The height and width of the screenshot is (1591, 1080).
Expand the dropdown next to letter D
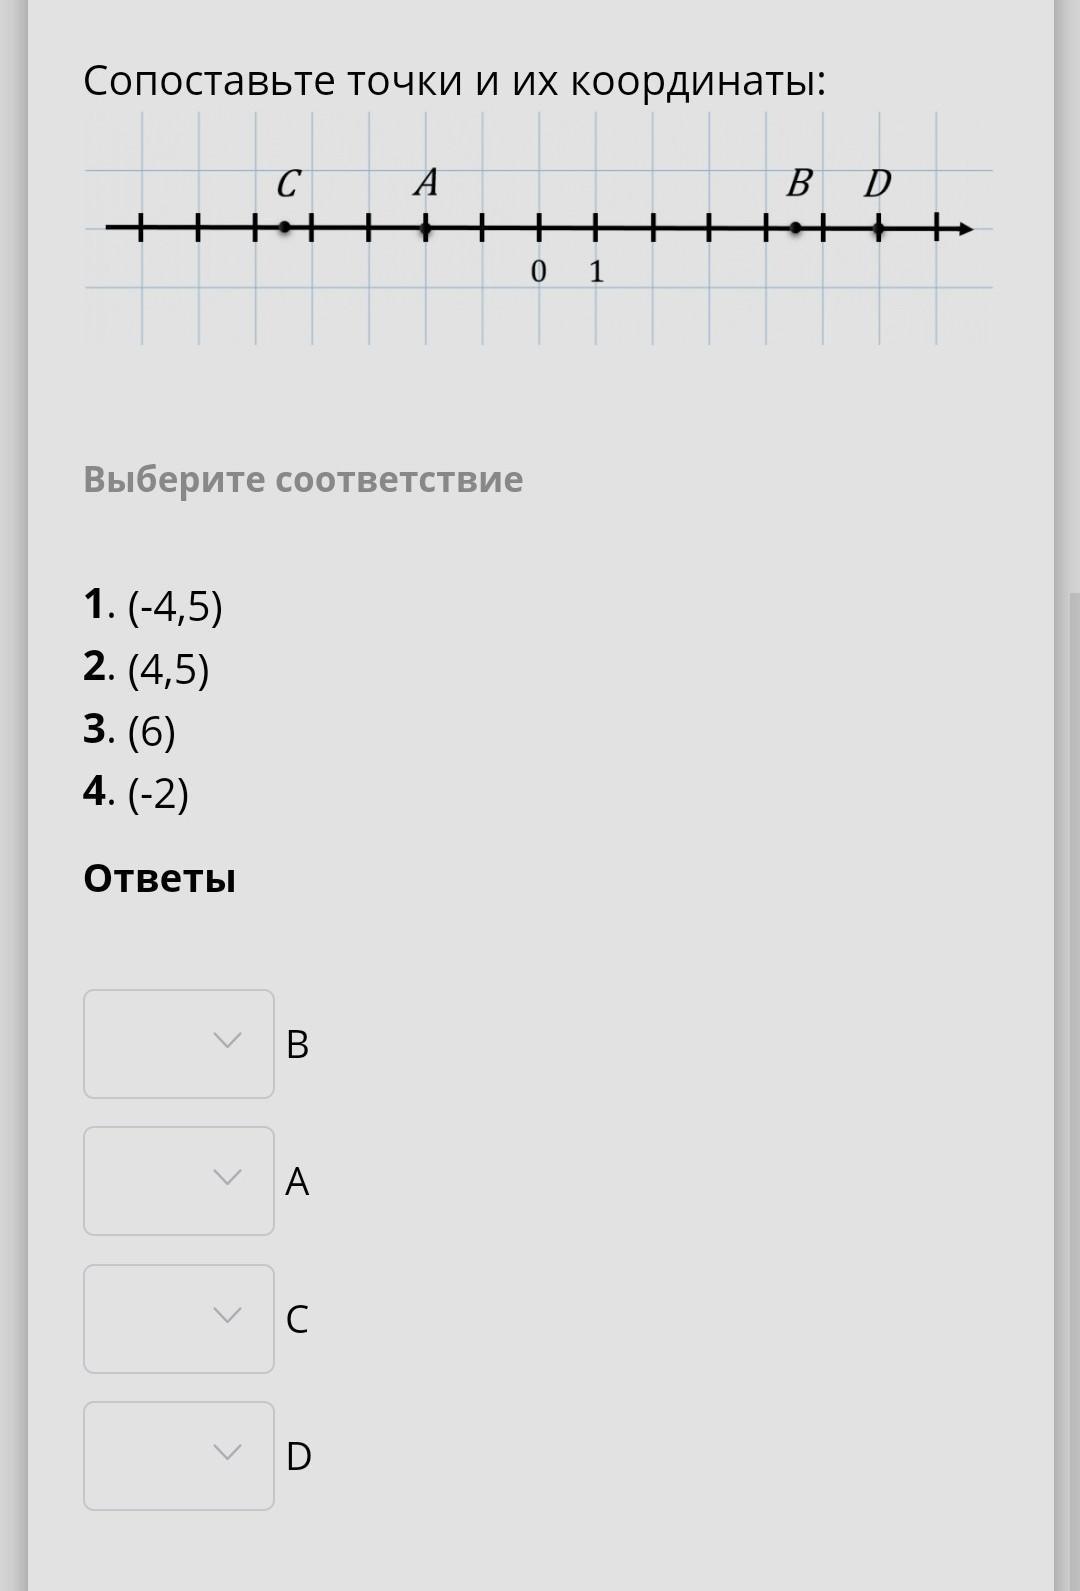tap(179, 1455)
